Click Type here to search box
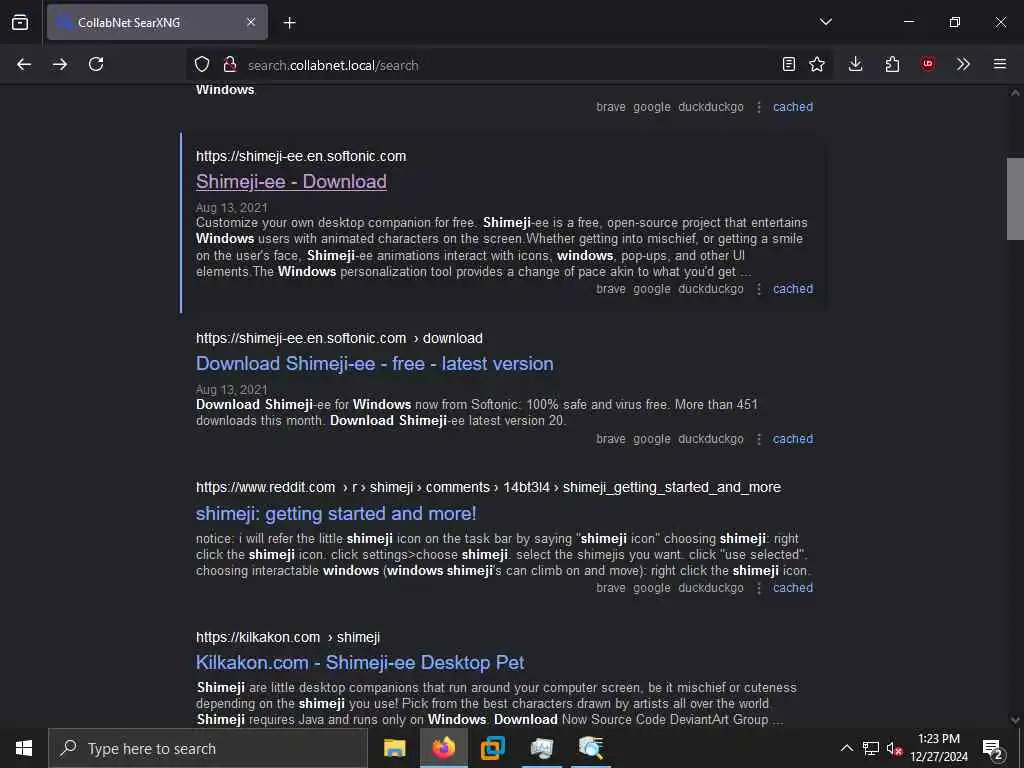This screenshot has width=1024, height=768. click(208, 748)
